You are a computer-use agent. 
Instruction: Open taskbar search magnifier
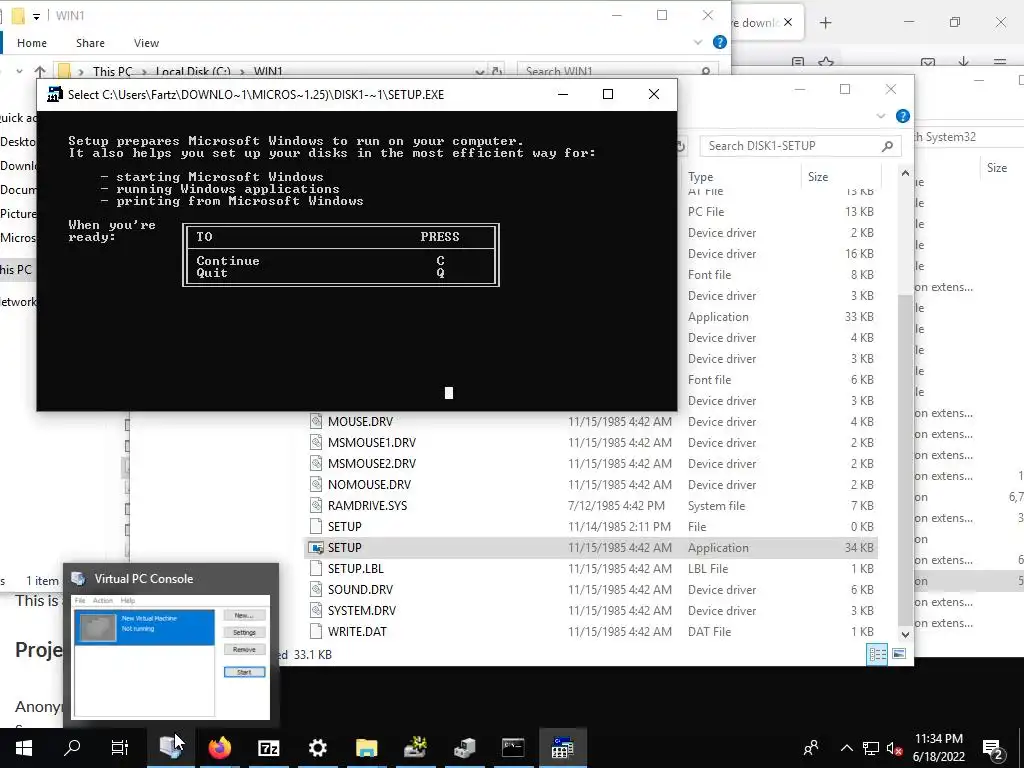pyautogui.click(x=72, y=748)
